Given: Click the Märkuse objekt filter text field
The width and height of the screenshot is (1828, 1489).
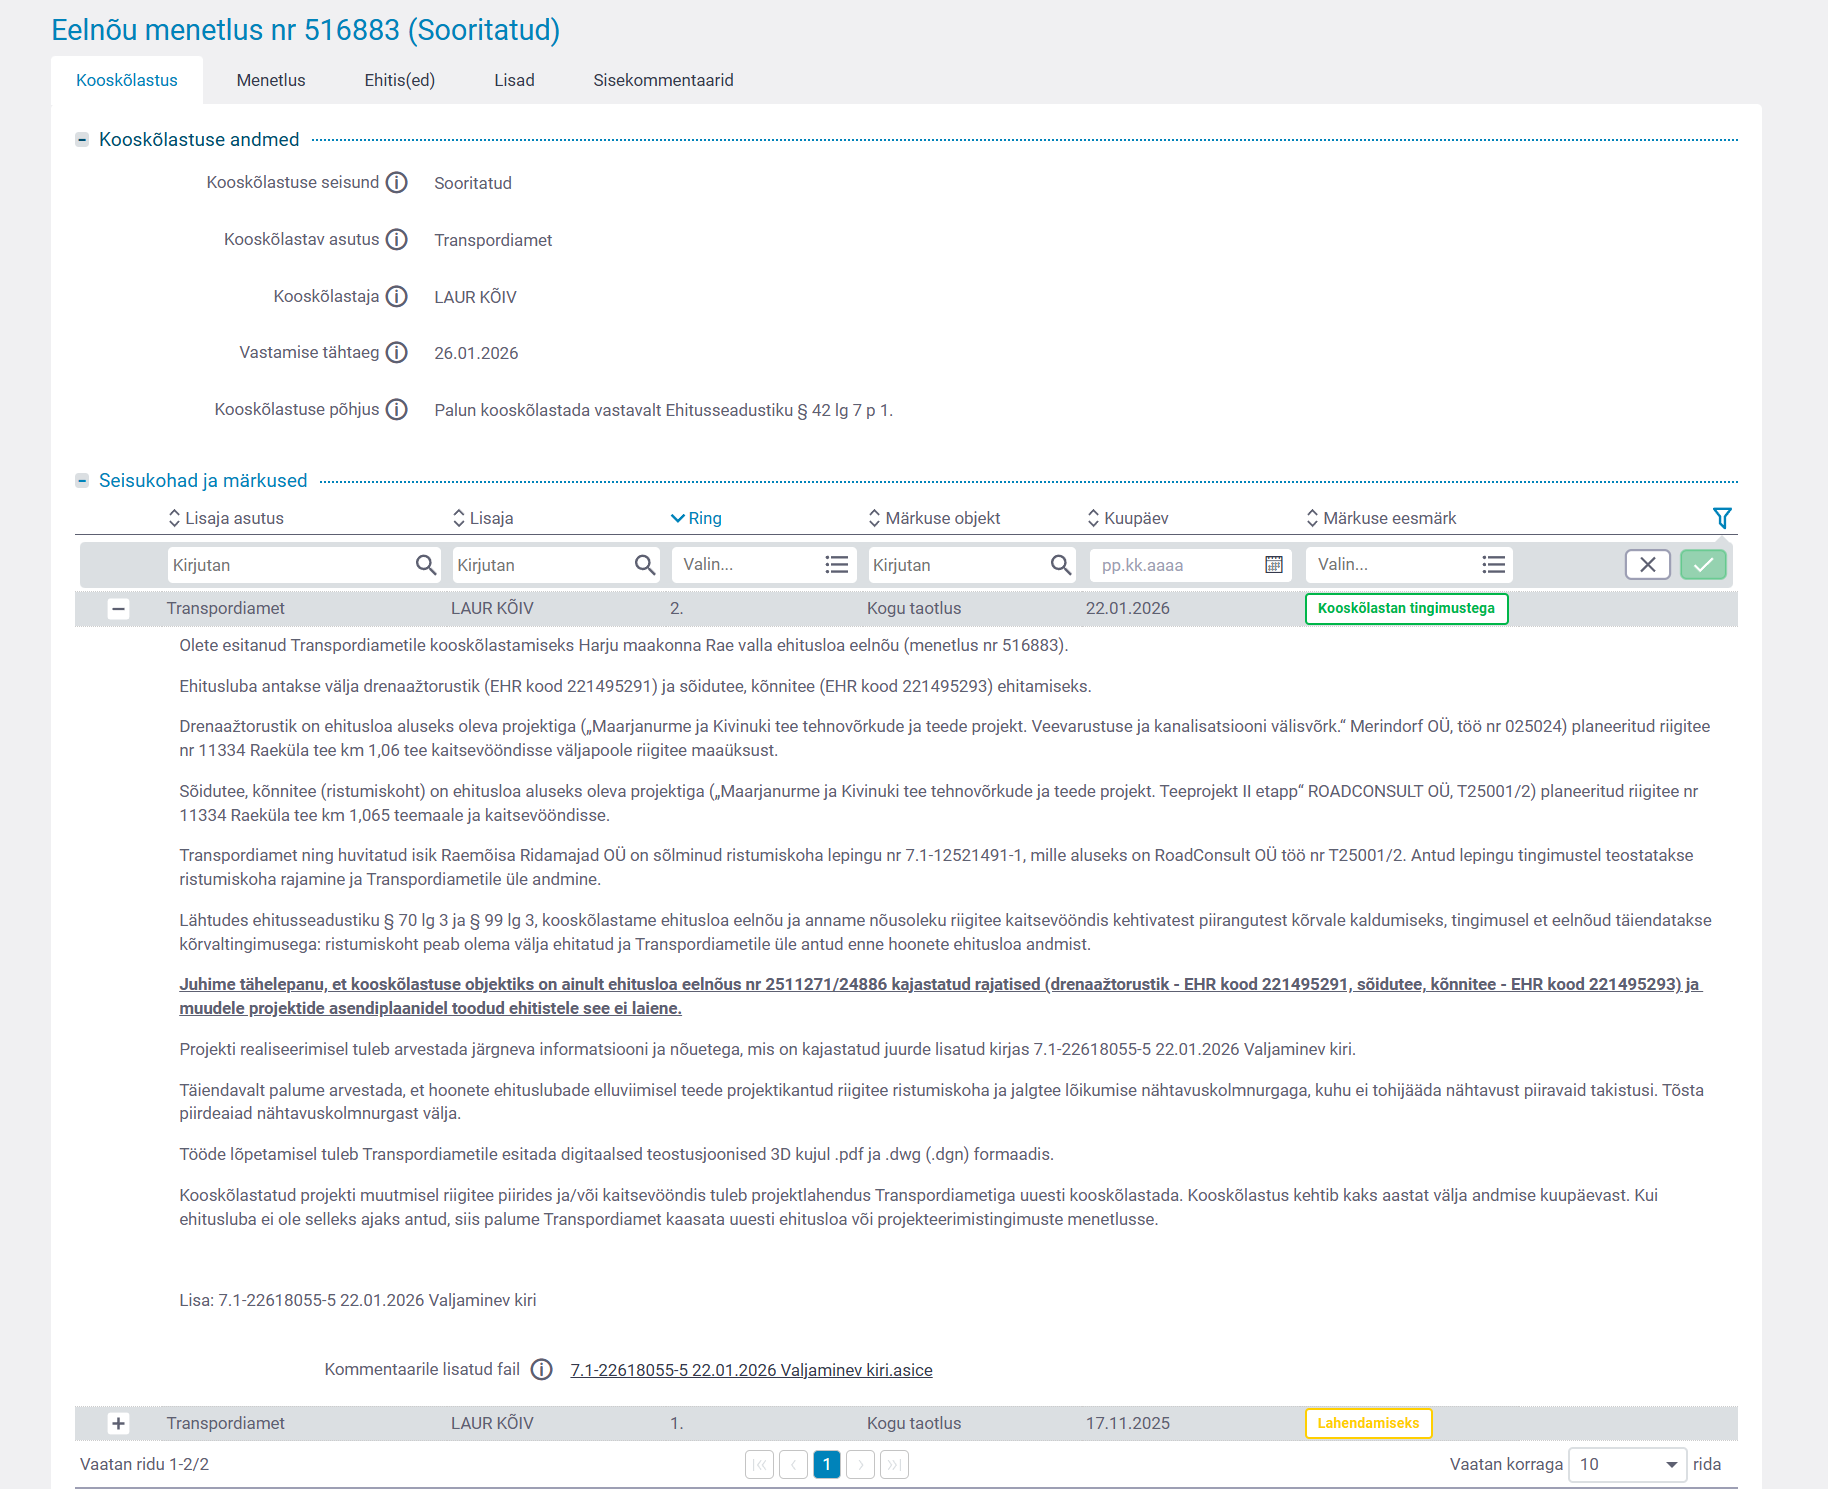Looking at the screenshot, I should tap(958, 565).
